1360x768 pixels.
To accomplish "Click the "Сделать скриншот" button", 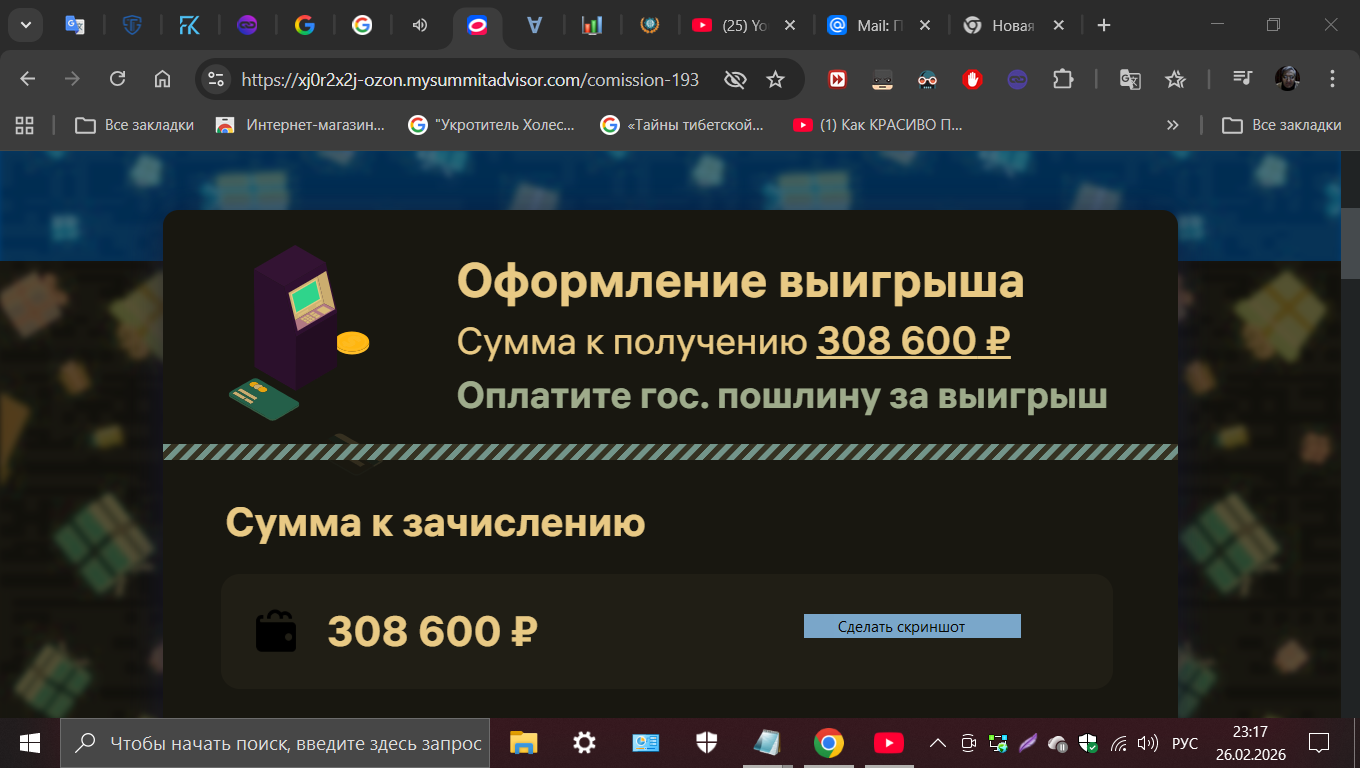I will [x=912, y=626].
